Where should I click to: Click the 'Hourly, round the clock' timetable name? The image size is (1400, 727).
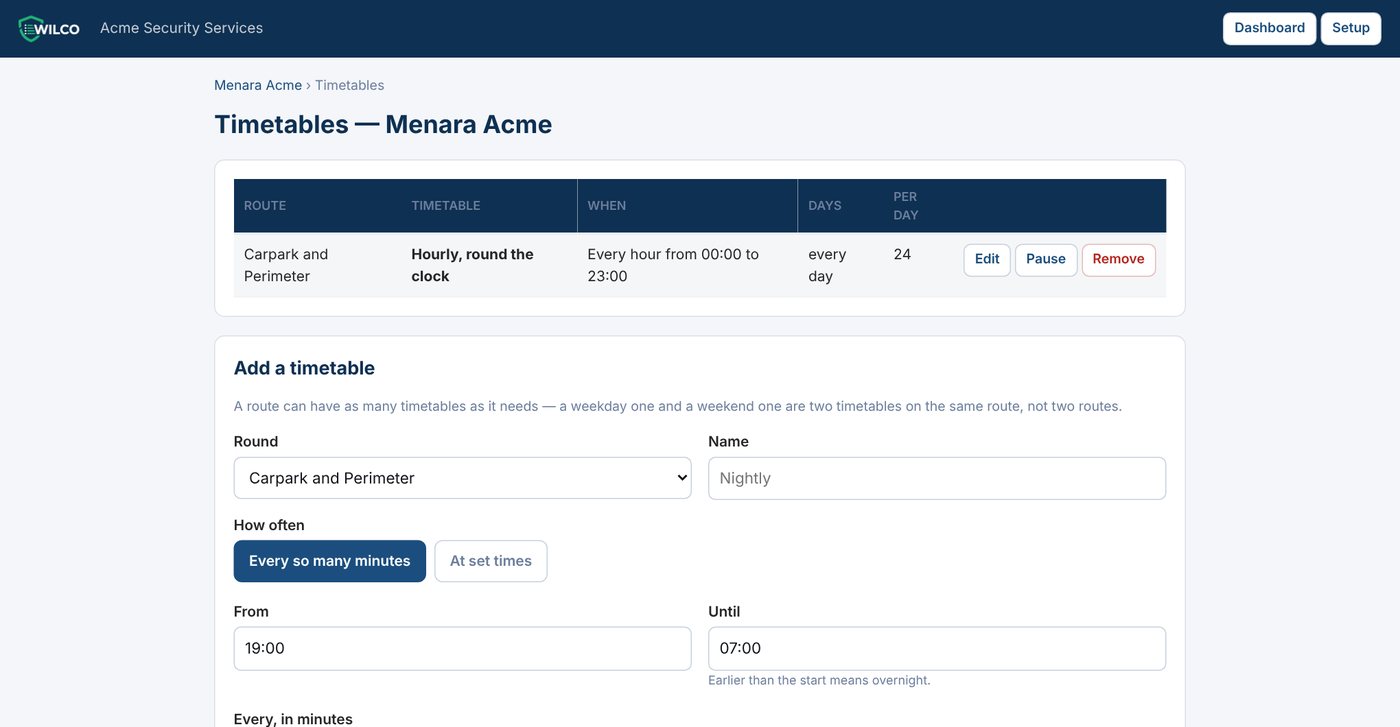tap(472, 265)
